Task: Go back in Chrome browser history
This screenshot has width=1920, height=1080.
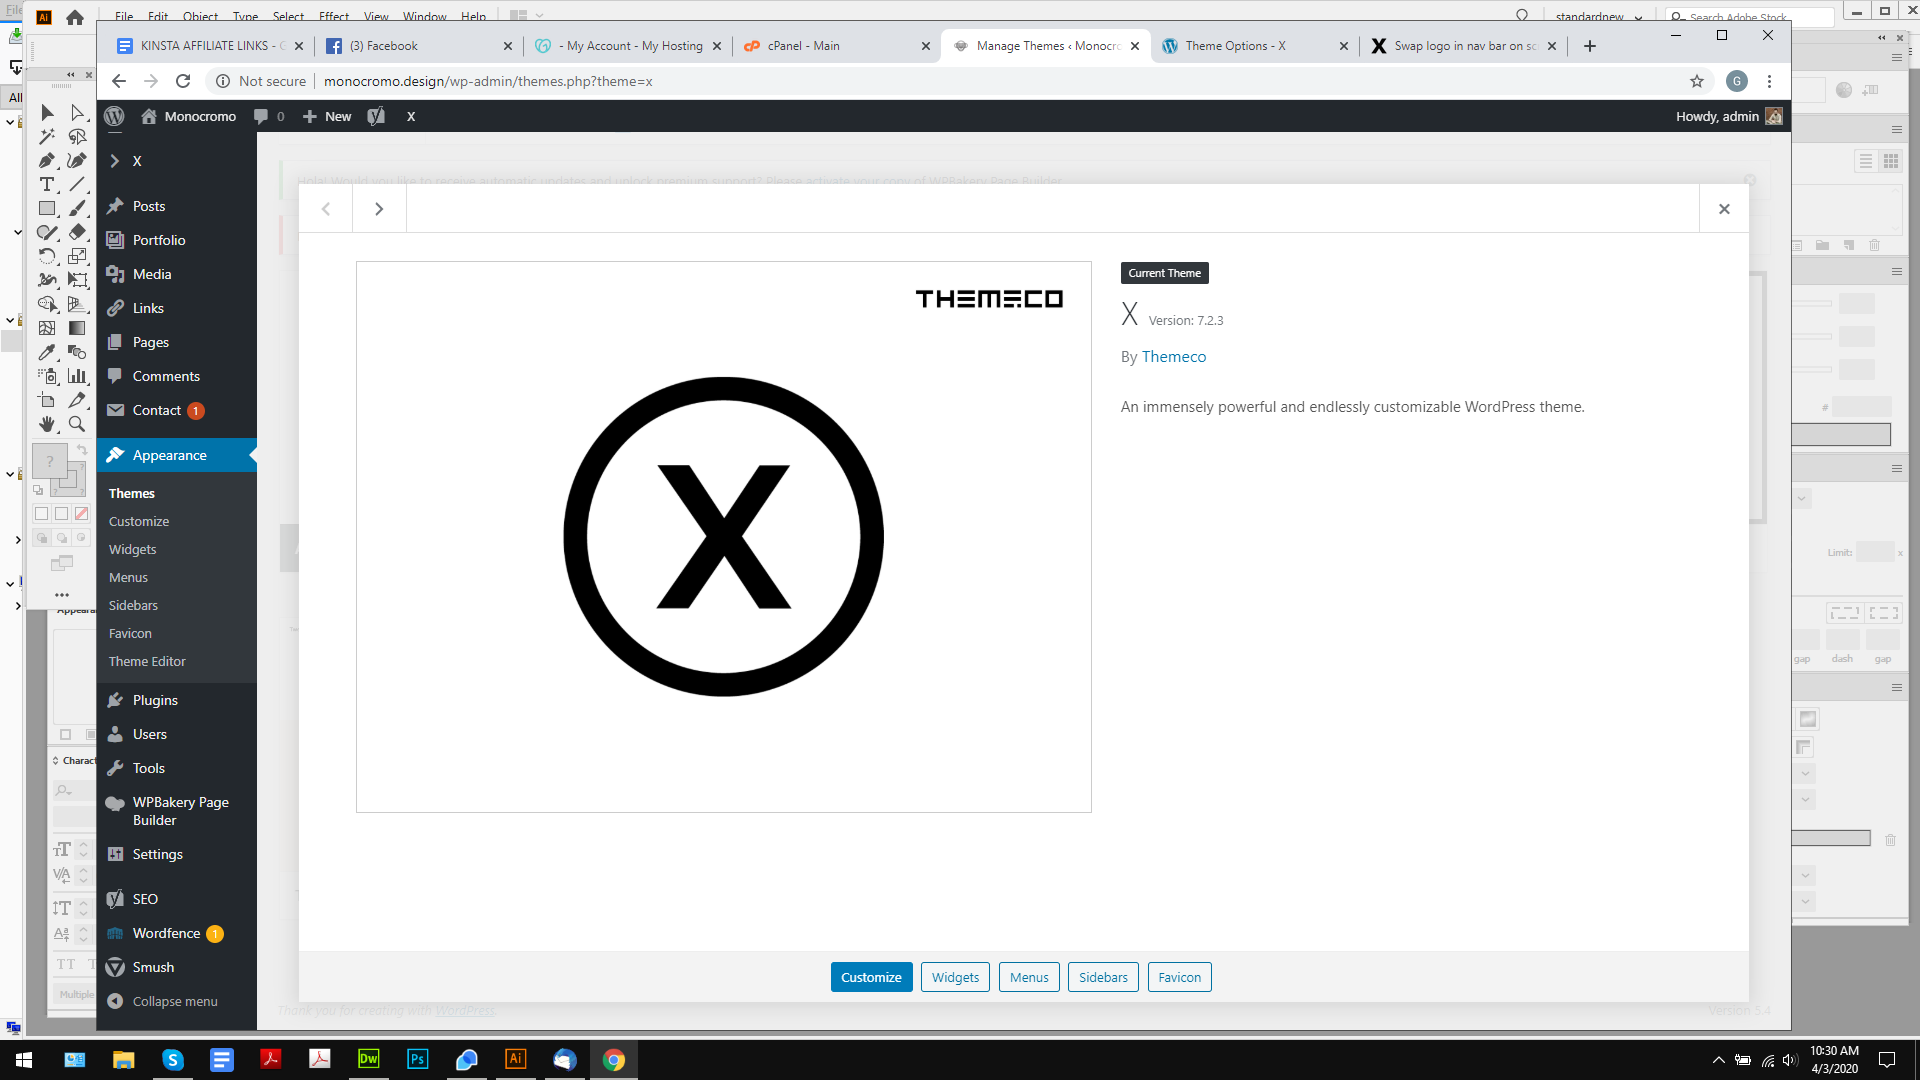Action: coord(119,81)
